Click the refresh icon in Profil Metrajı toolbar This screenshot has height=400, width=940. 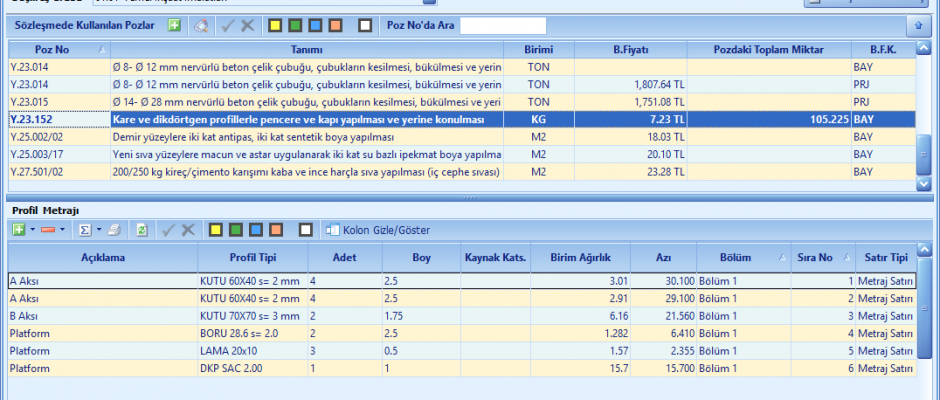tap(142, 230)
